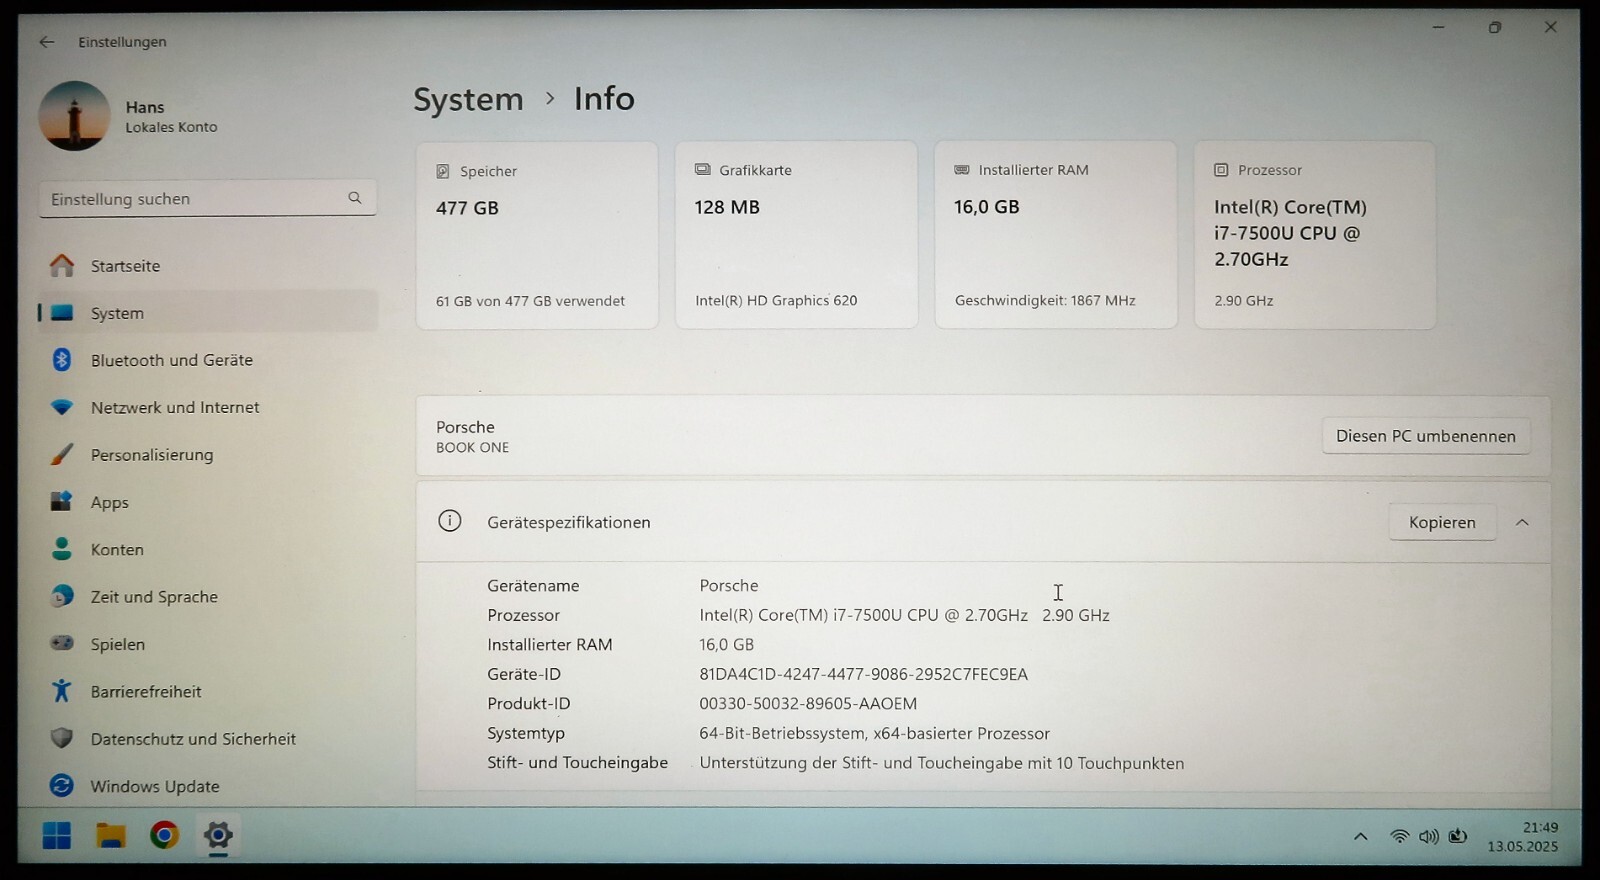The width and height of the screenshot is (1600, 880).
Task: Open Startseite in the sidebar
Action: pyautogui.click(x=207, y=266)
